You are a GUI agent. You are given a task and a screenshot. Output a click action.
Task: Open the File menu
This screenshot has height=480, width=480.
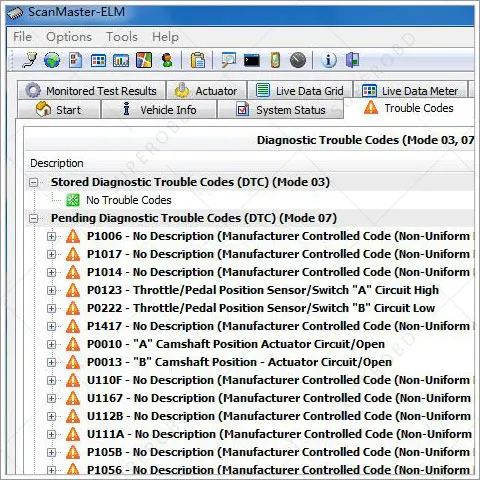(22, 37)
